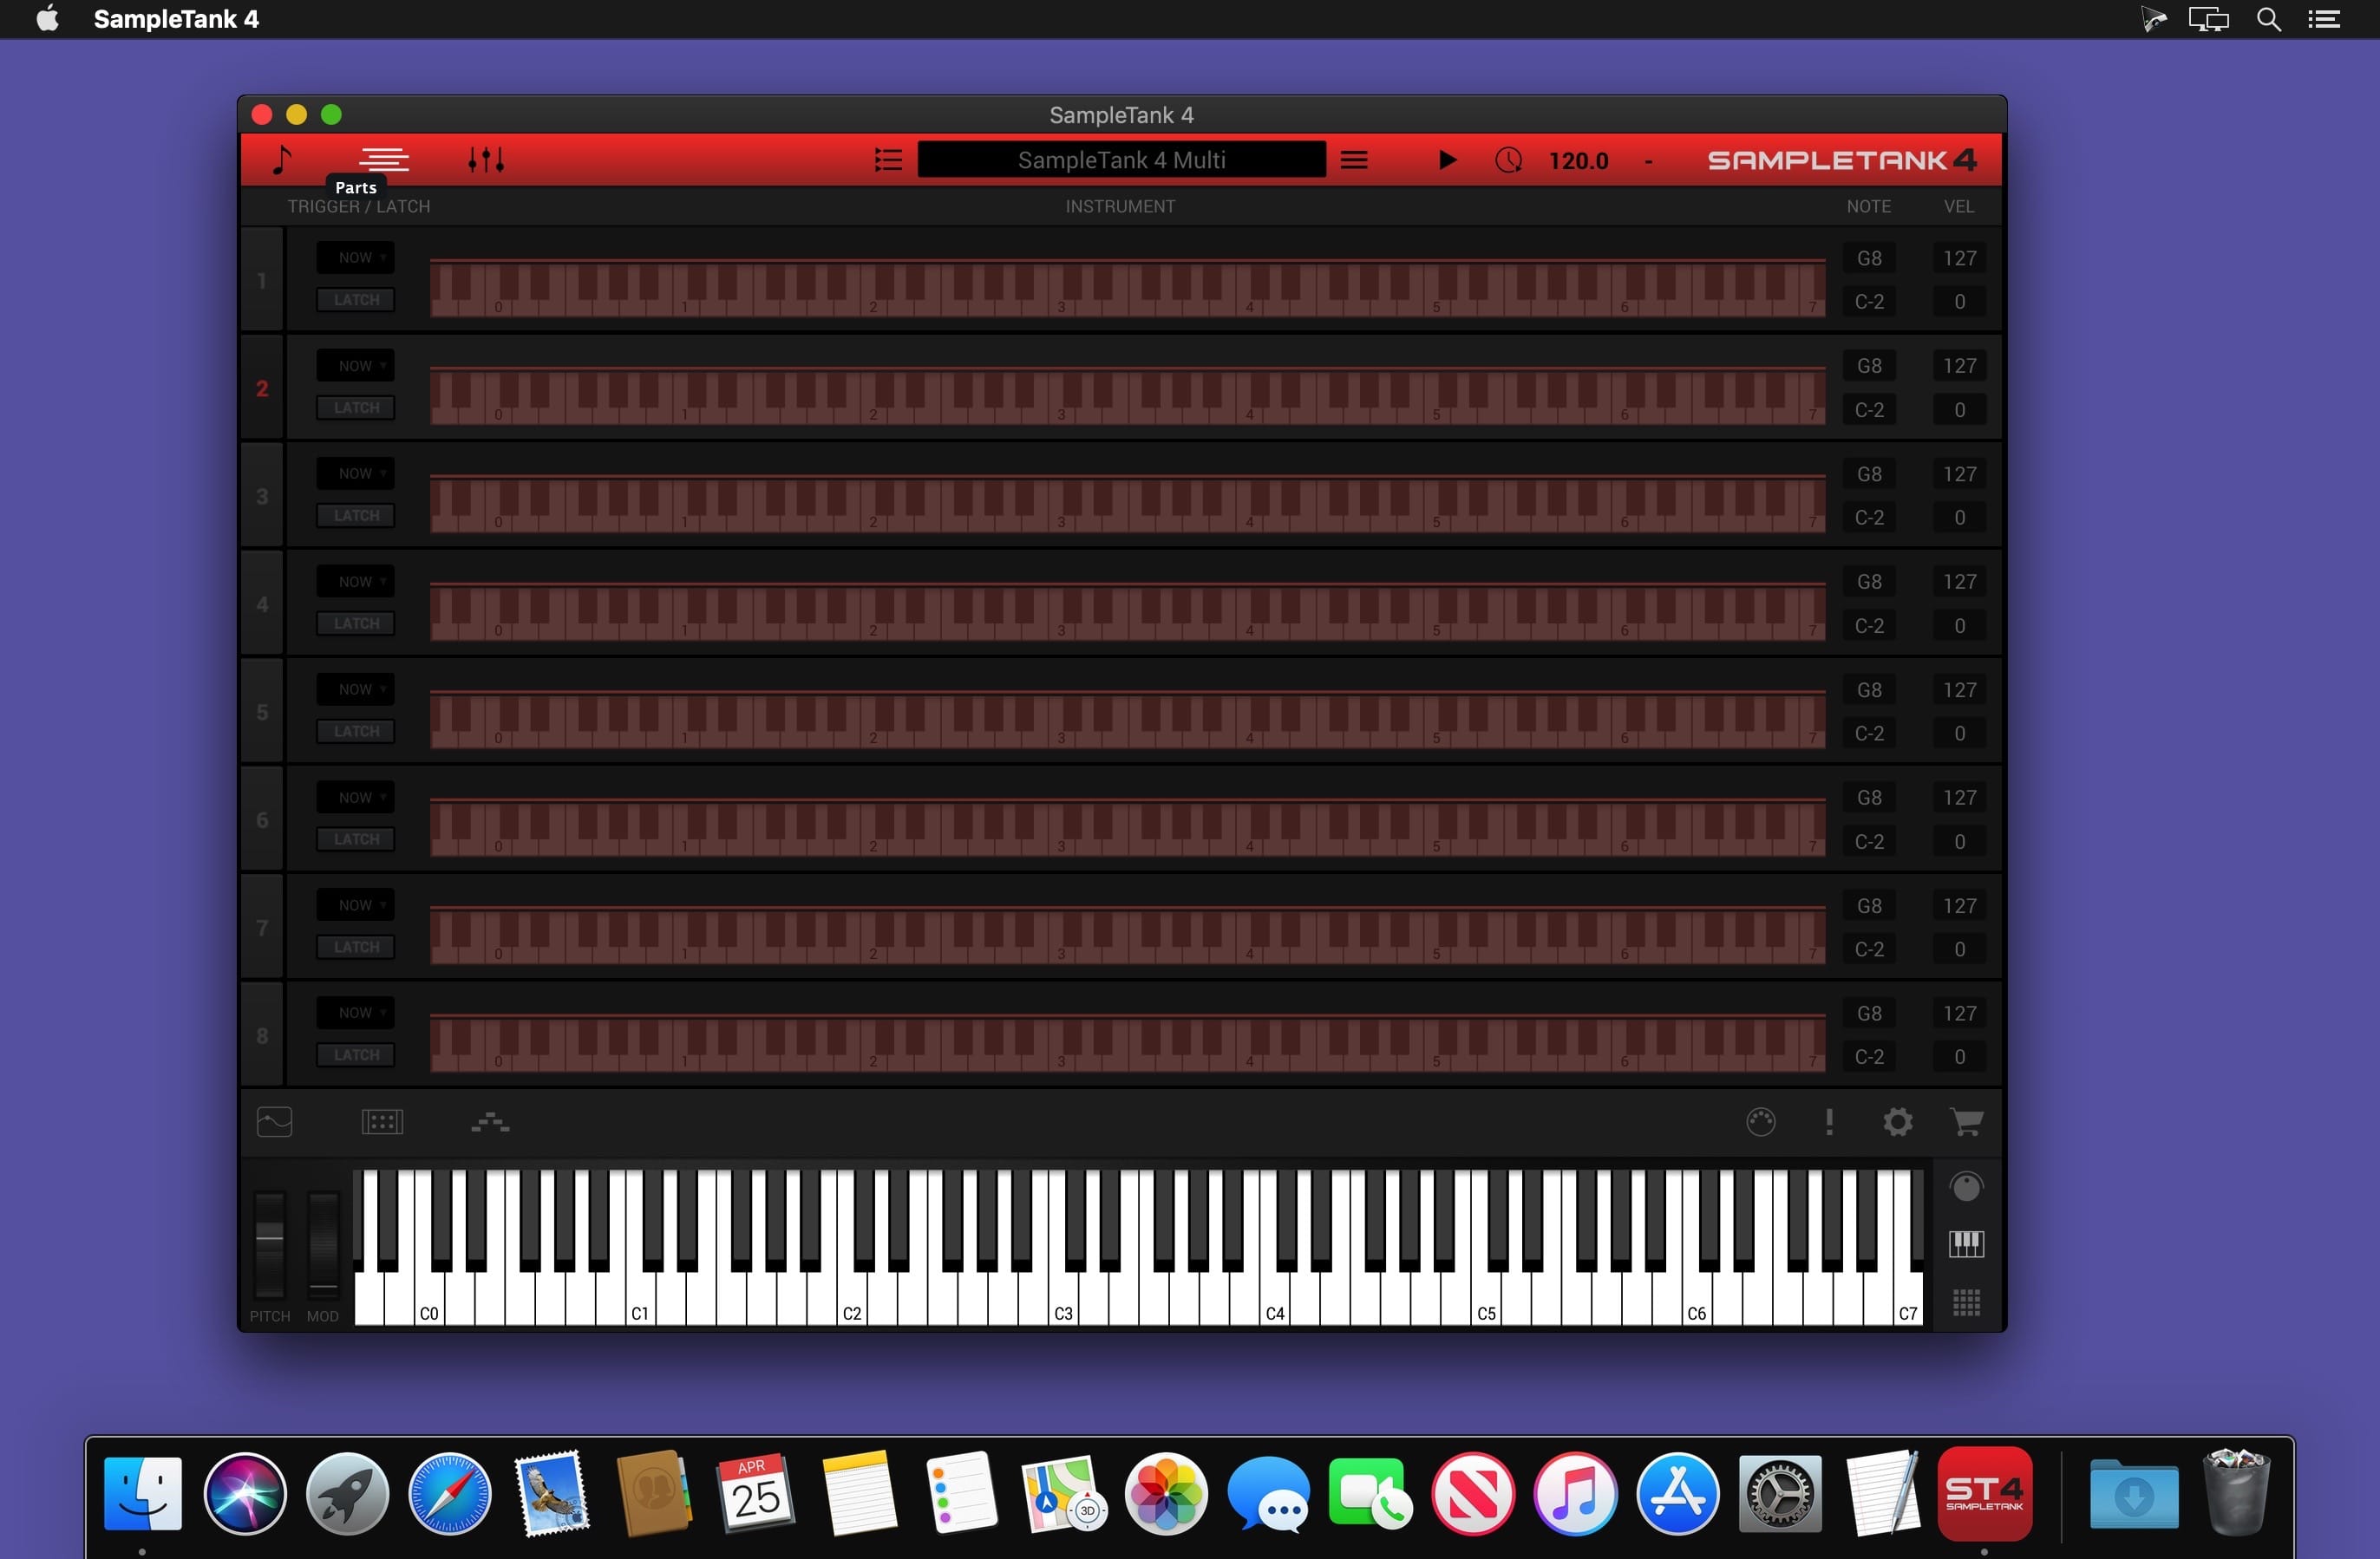This screenshot has height=1559, width=2380.
Task: Toggle LATCH for part 6
Action: pyautogui.click(x=356, y=840)
